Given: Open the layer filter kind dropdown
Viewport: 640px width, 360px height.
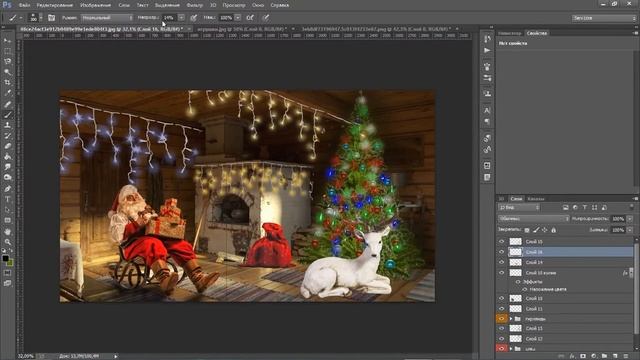Looking at the screenshot, I should (x=519, y=207).
